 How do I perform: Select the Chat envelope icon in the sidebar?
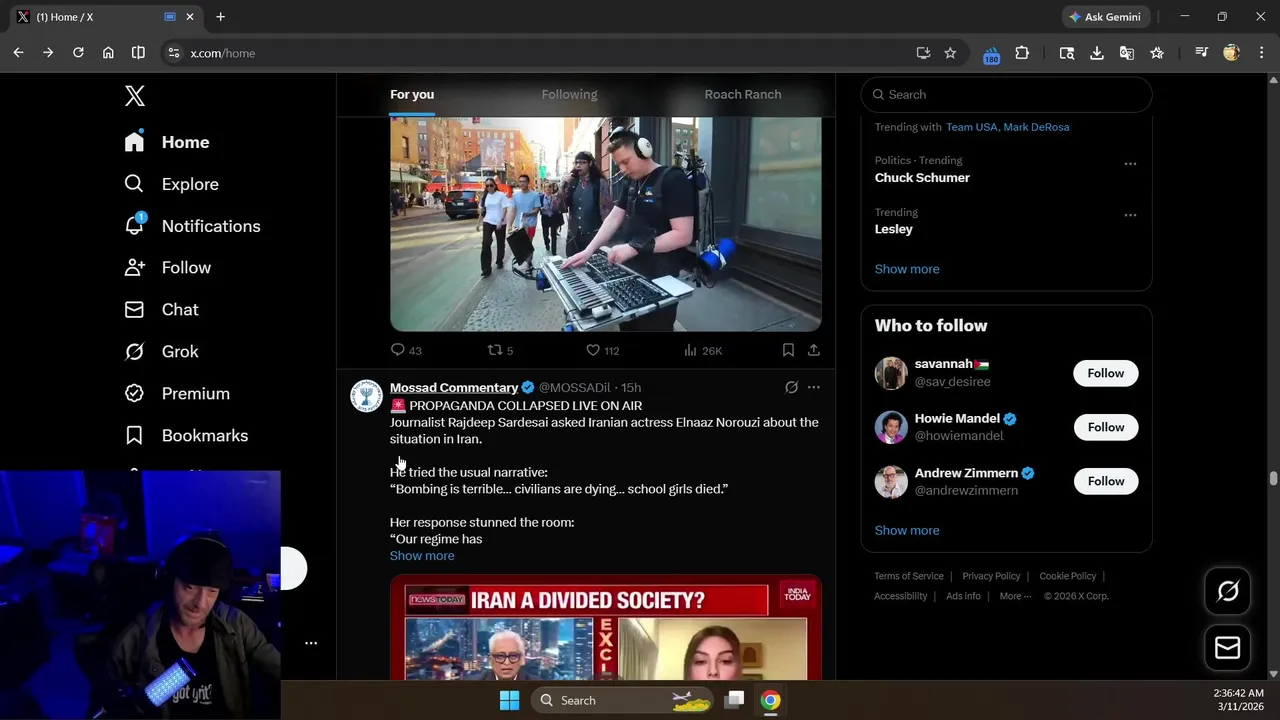tap(134, 310)
